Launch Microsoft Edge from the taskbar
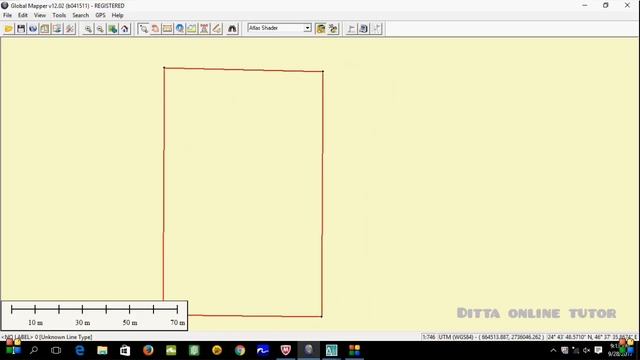The width and height of the screenshot is (640, 360). coord(80,350)
